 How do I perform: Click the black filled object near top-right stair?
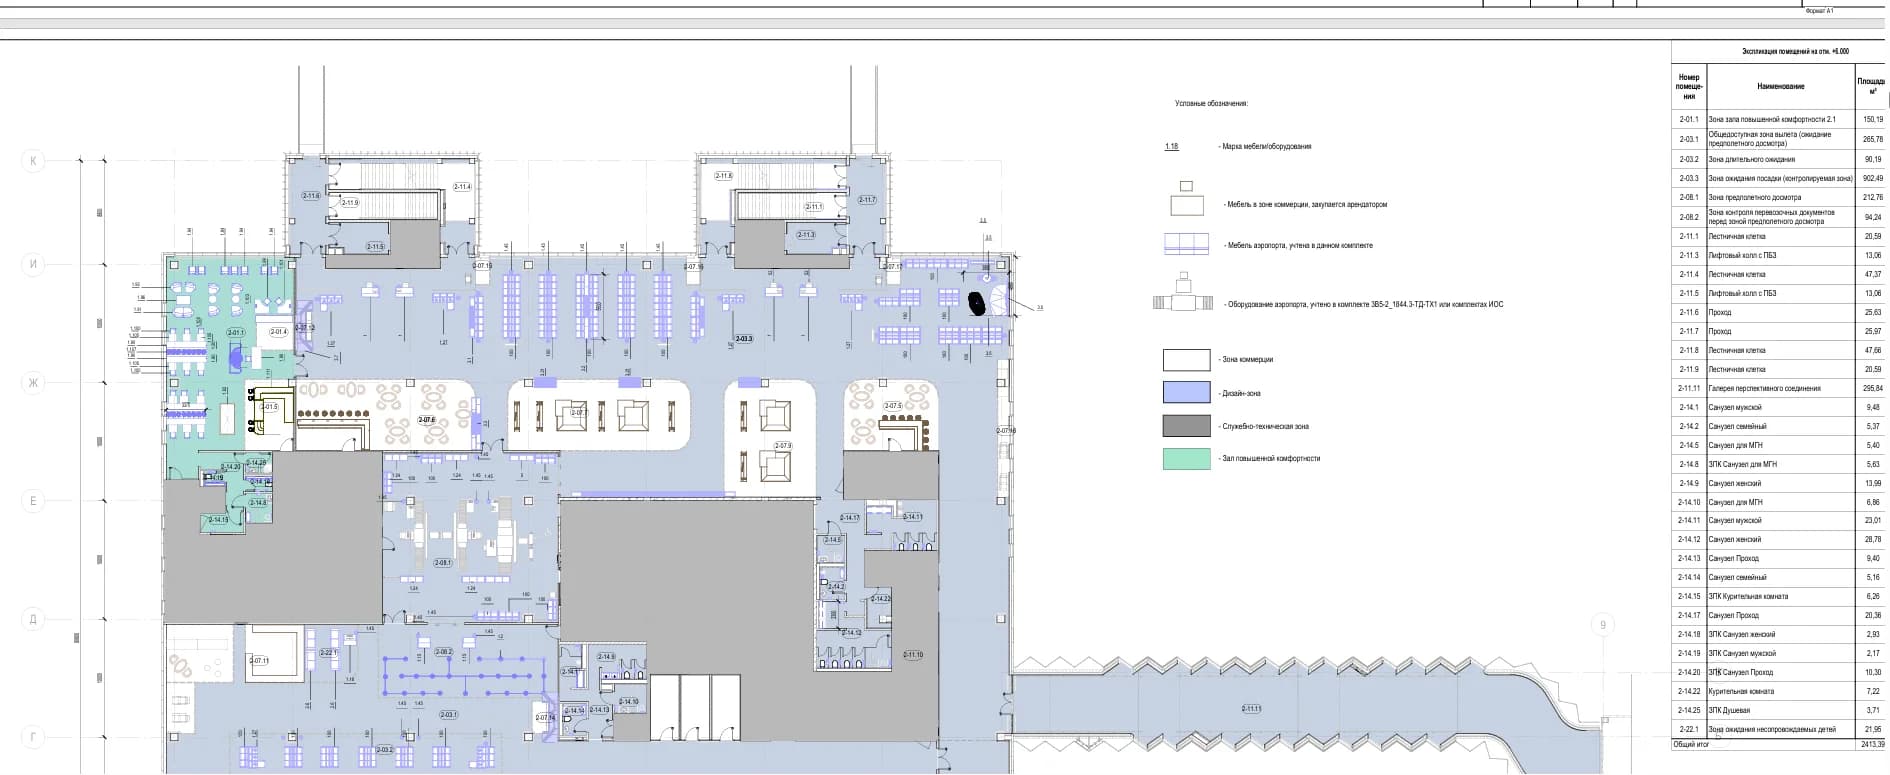click(x=977, y=299)
